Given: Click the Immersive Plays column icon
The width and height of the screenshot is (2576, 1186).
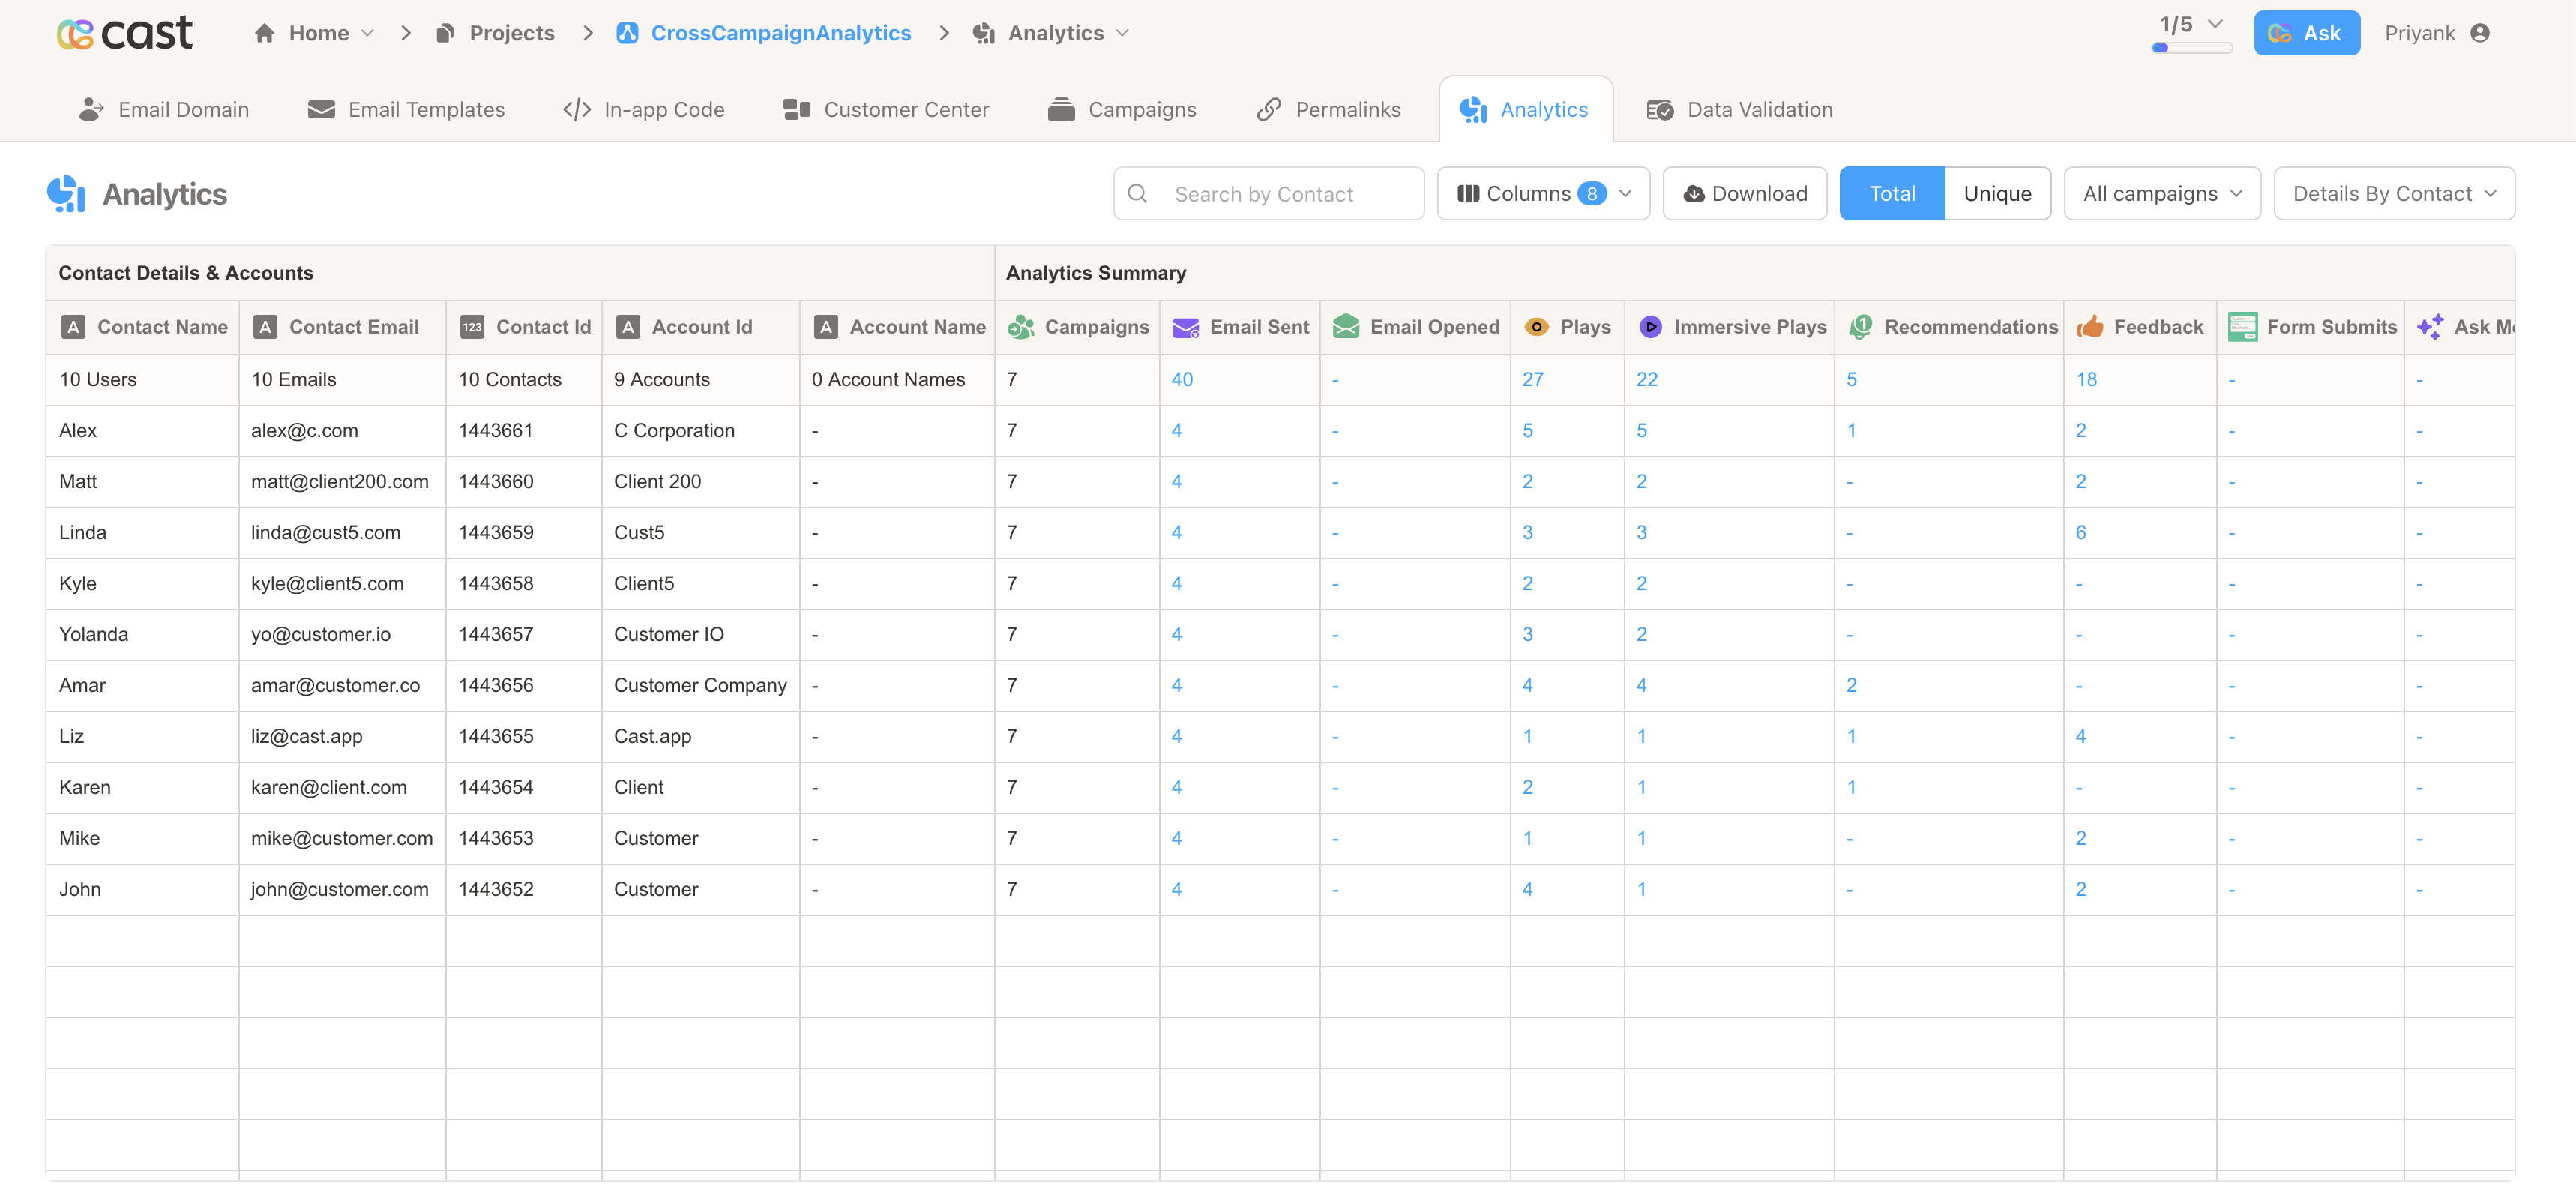Looking at the screenshot, I should (1651, 327).
